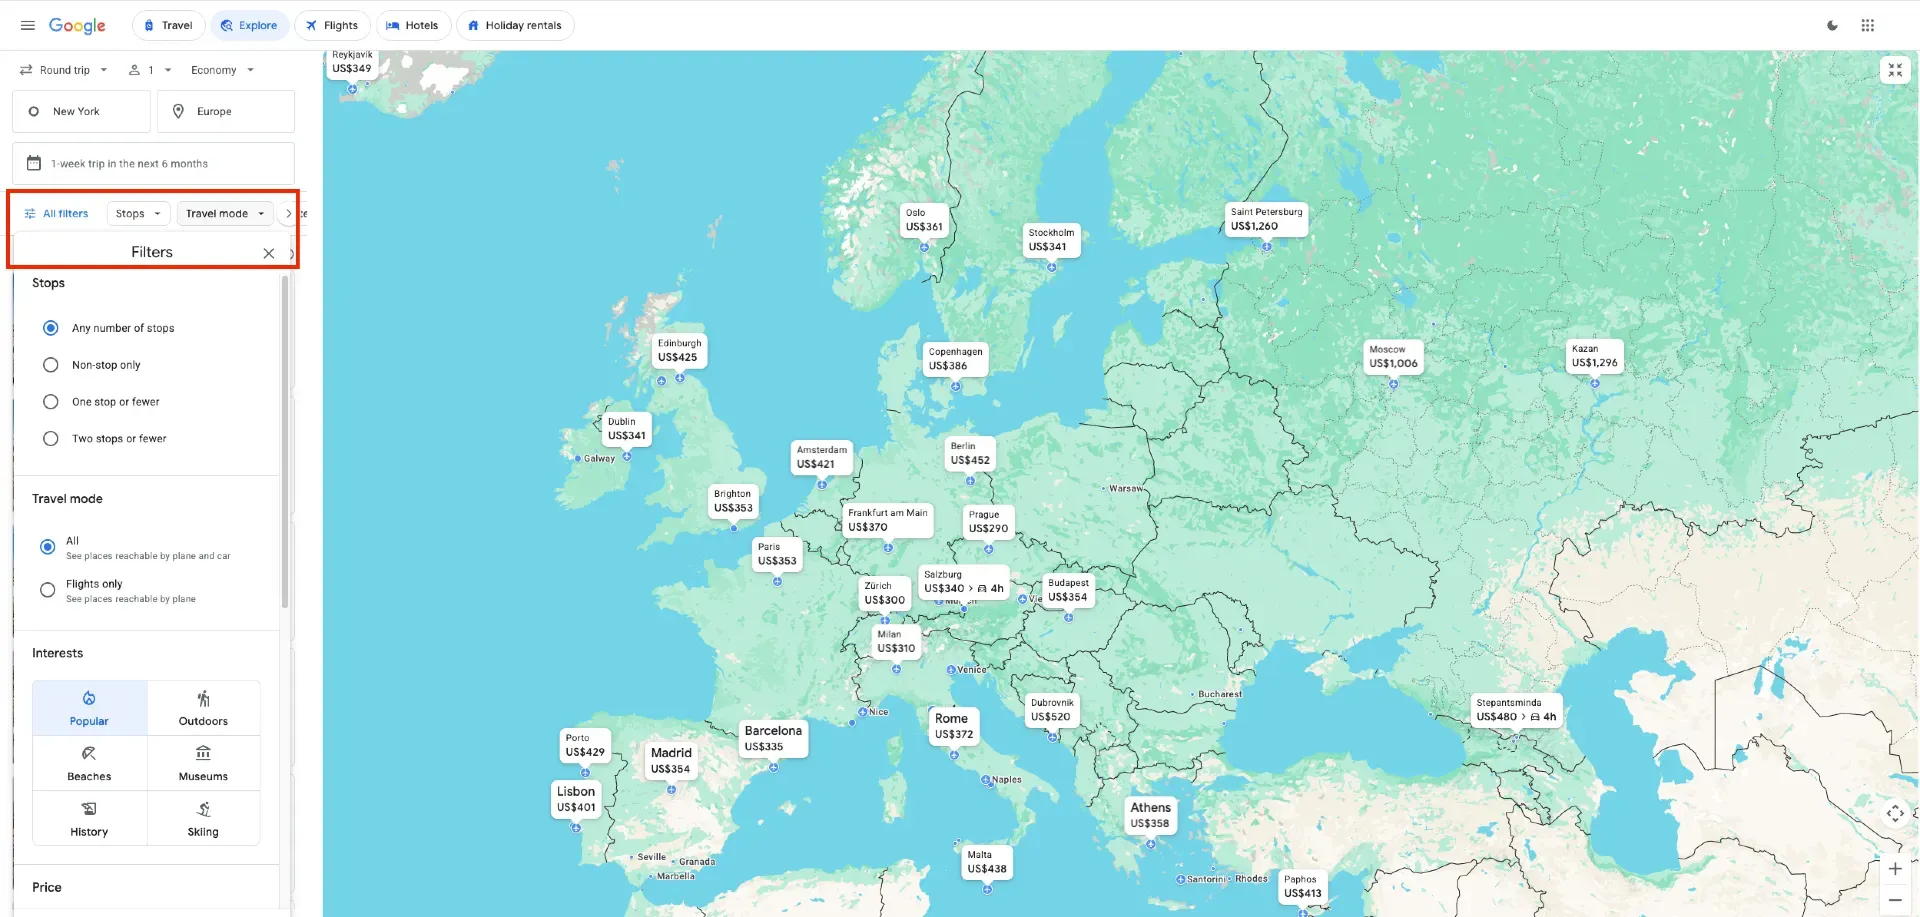This screenshot has height=917, width=1920.
Task: Select the History interest filter
Action: point(89,818)
